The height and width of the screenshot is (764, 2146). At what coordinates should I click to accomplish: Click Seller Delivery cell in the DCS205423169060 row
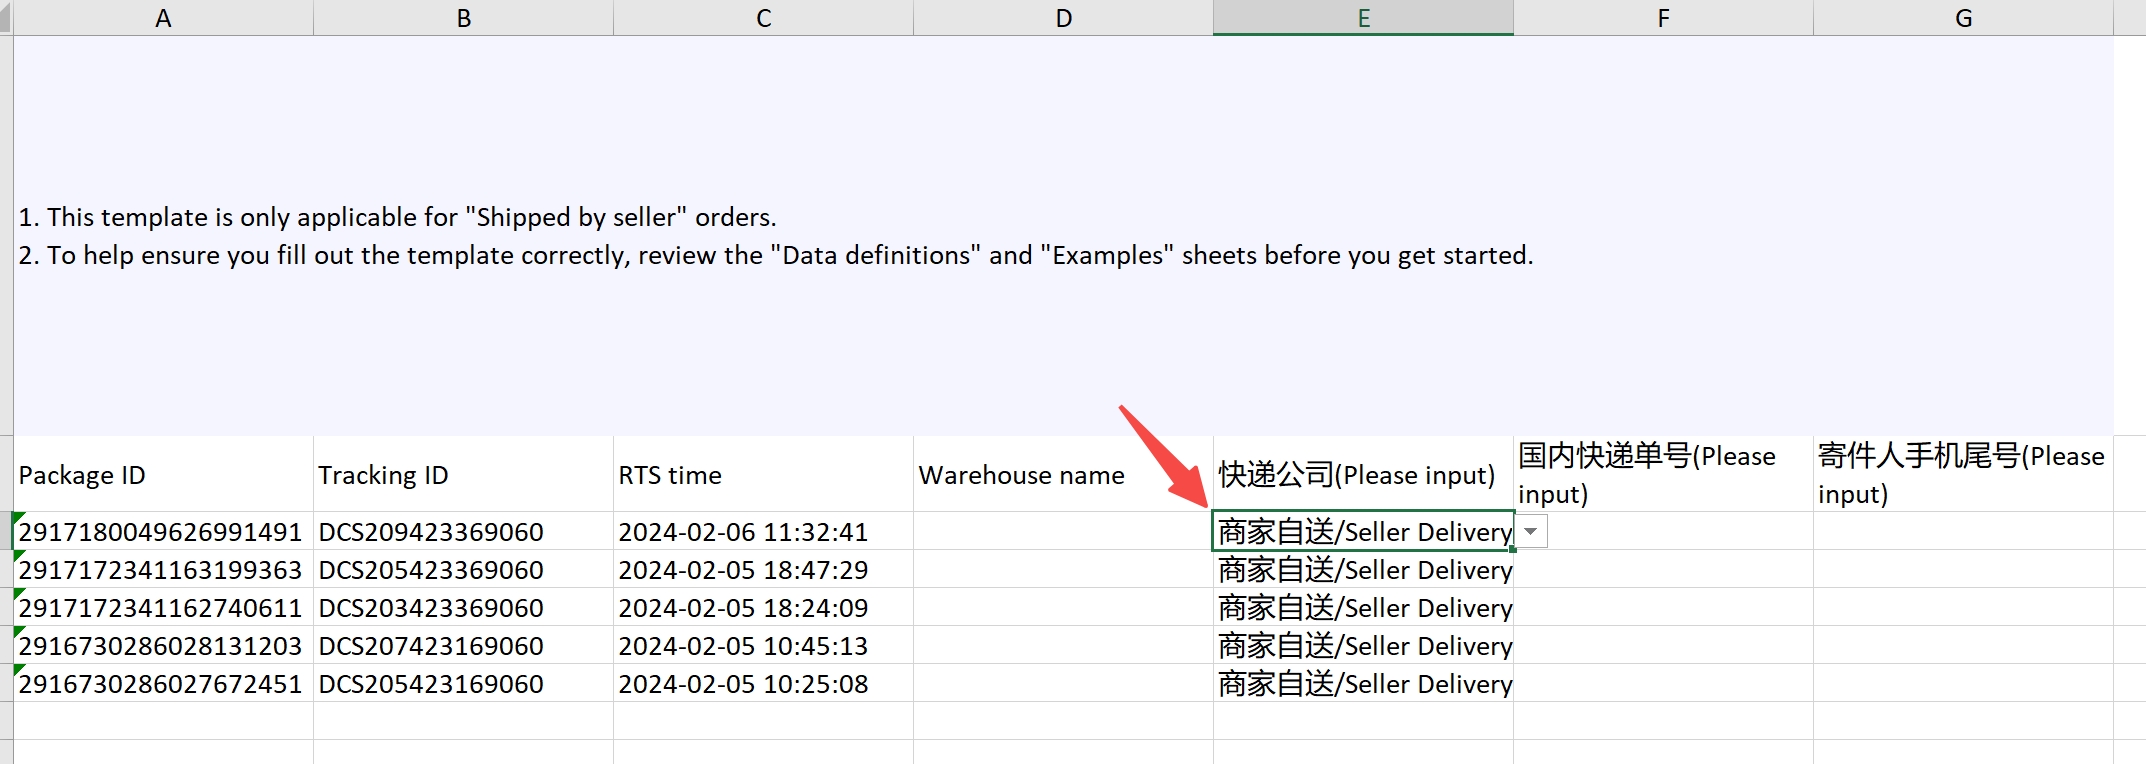[x=1363, y=684]
